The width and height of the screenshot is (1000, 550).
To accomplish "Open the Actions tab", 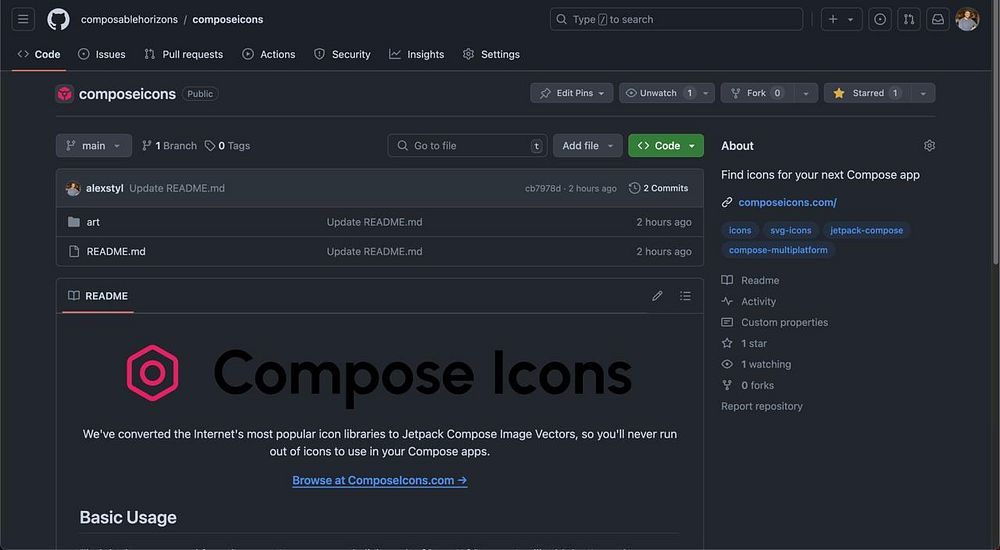I will tap(268, 54).
